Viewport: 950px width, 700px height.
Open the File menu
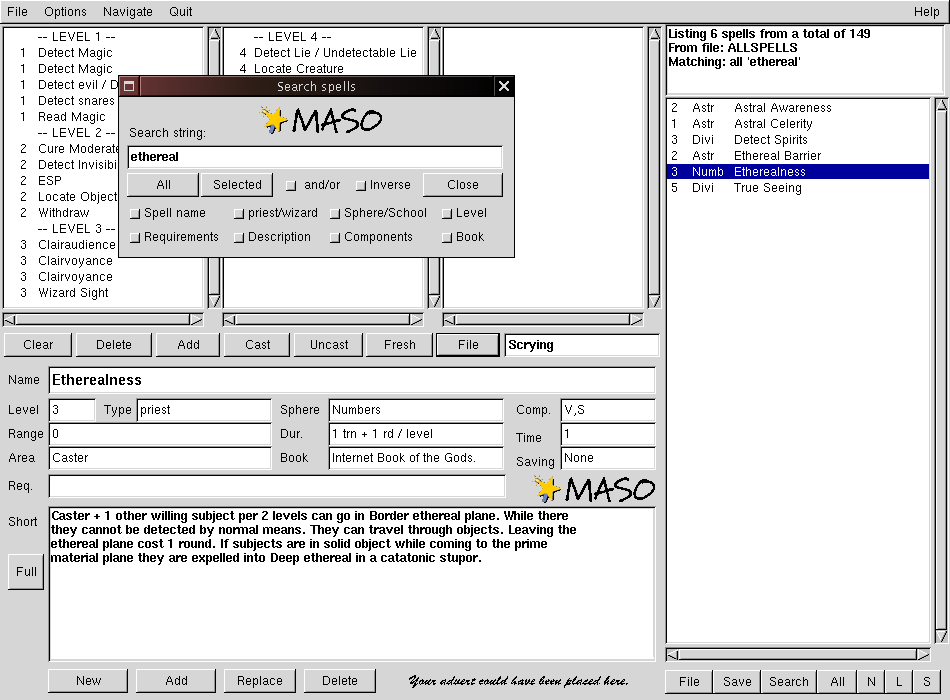pos(17,12)
